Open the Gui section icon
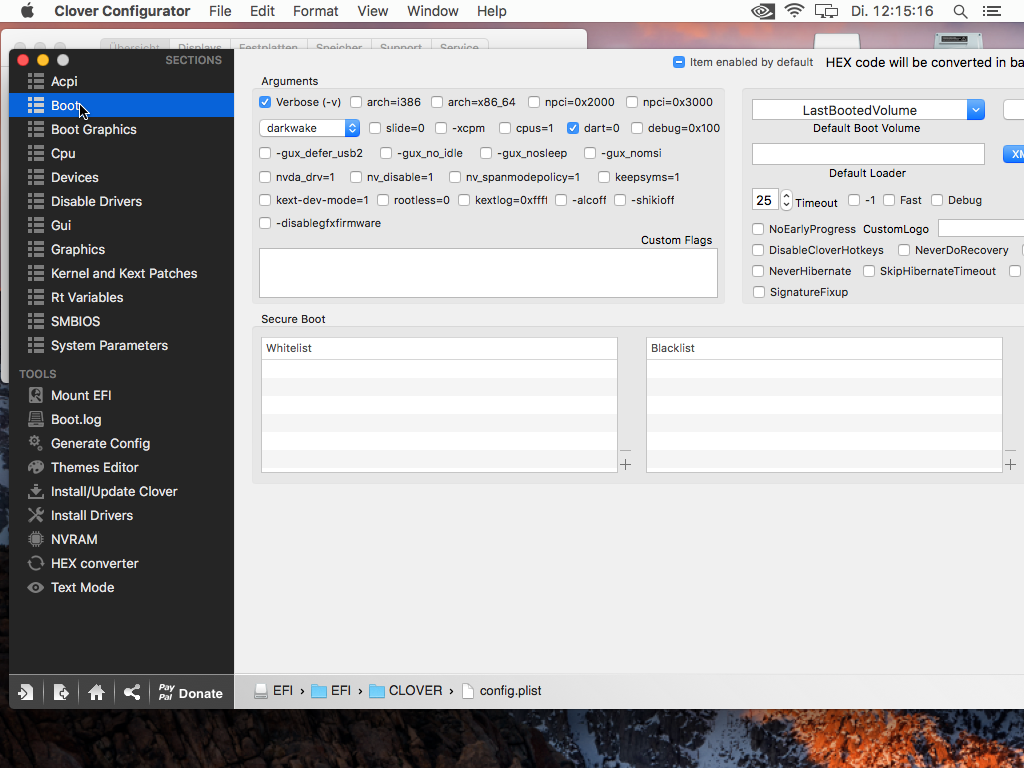 (x=35, y=225)
